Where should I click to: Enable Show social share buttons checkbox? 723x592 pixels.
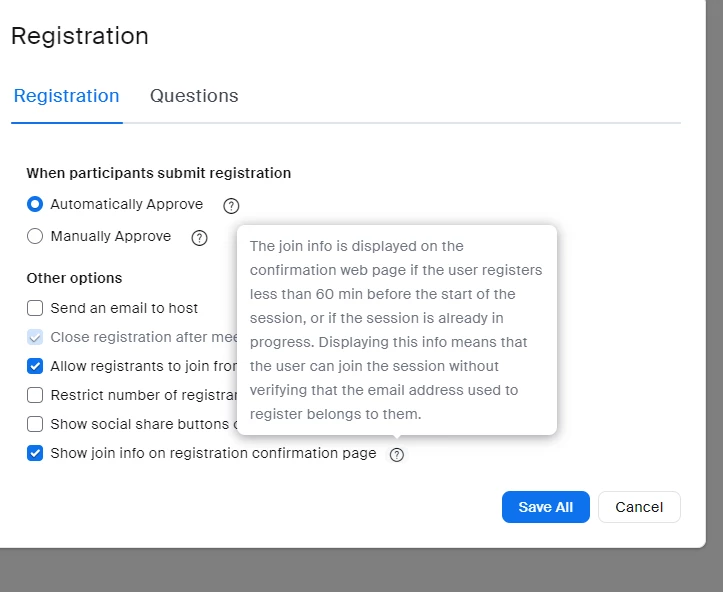[35, 424]
